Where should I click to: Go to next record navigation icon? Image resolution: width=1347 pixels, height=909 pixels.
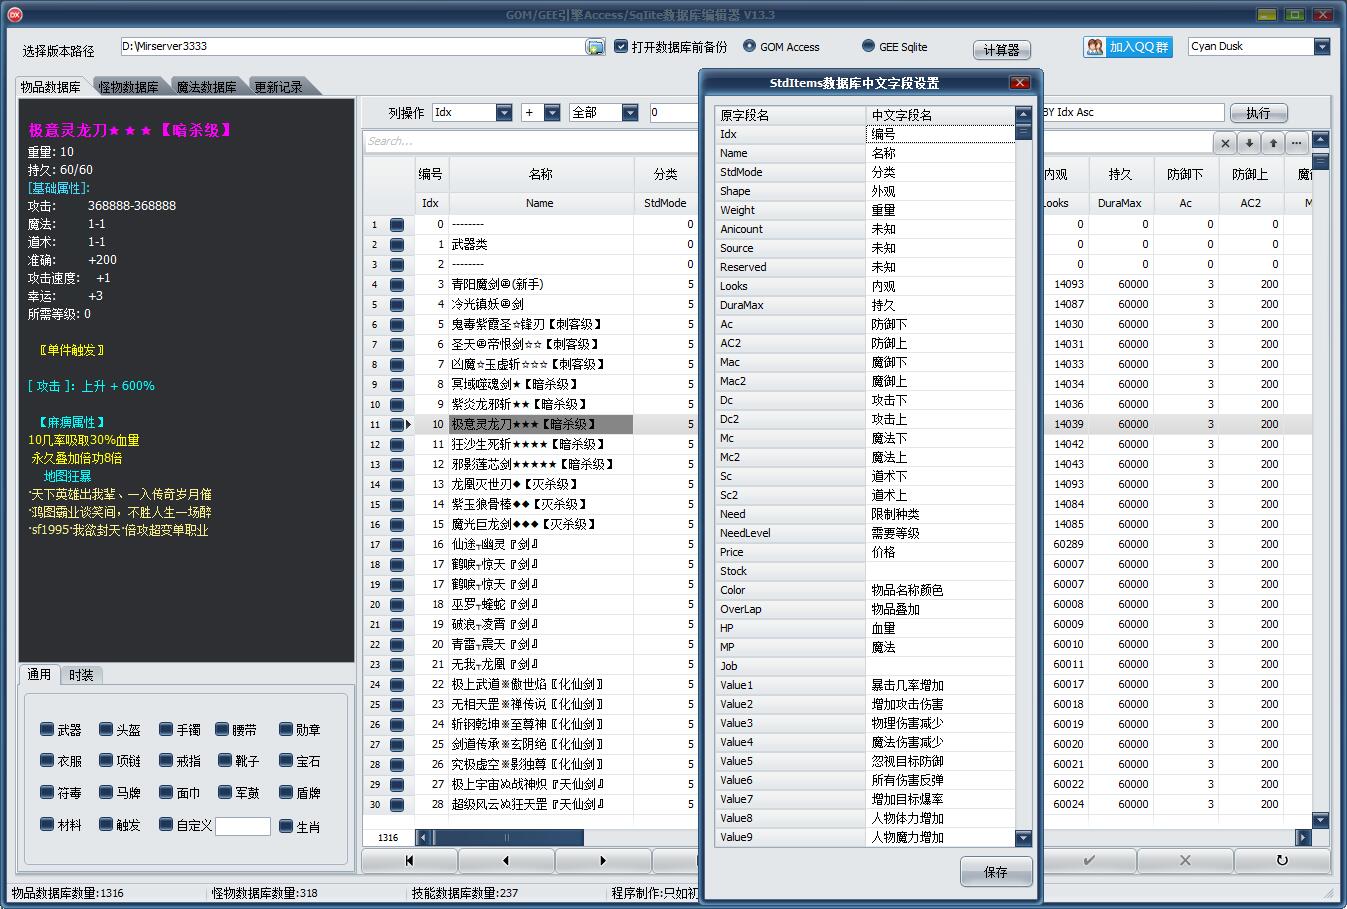603,860
